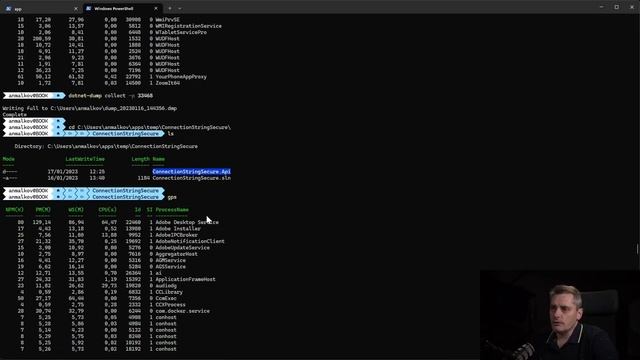Image resolution: width=640 pixels, height=360 pixels.
Task: Click the Adobe Installer process name
Action: (178, 229)
